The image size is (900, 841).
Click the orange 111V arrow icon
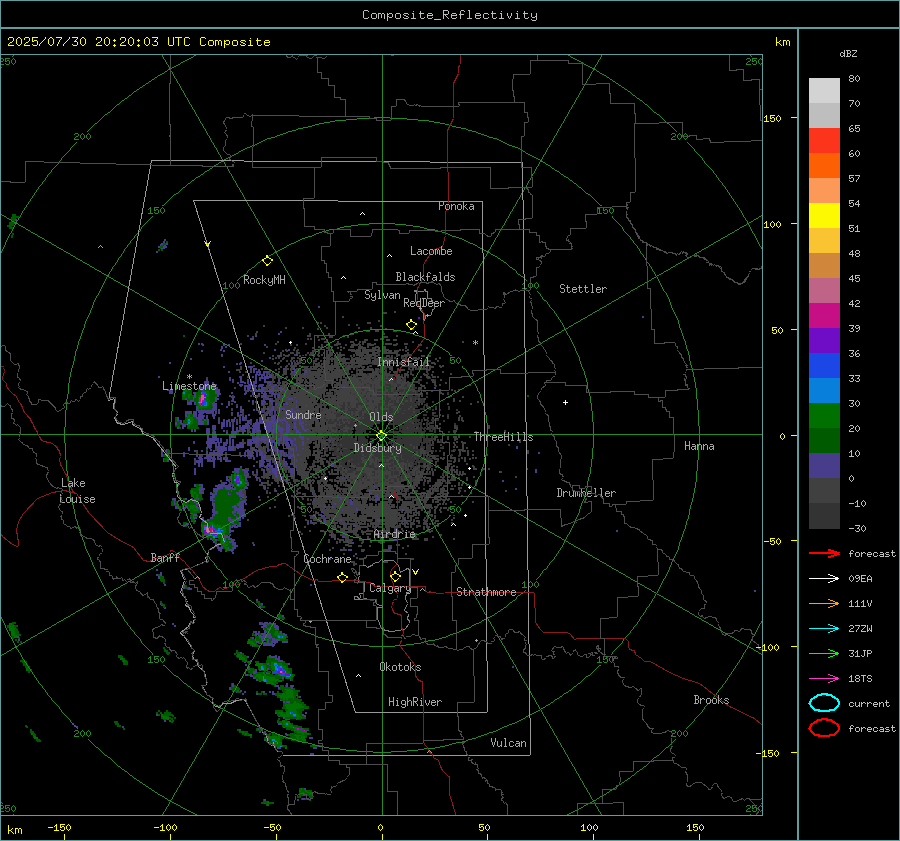(824, 603)
